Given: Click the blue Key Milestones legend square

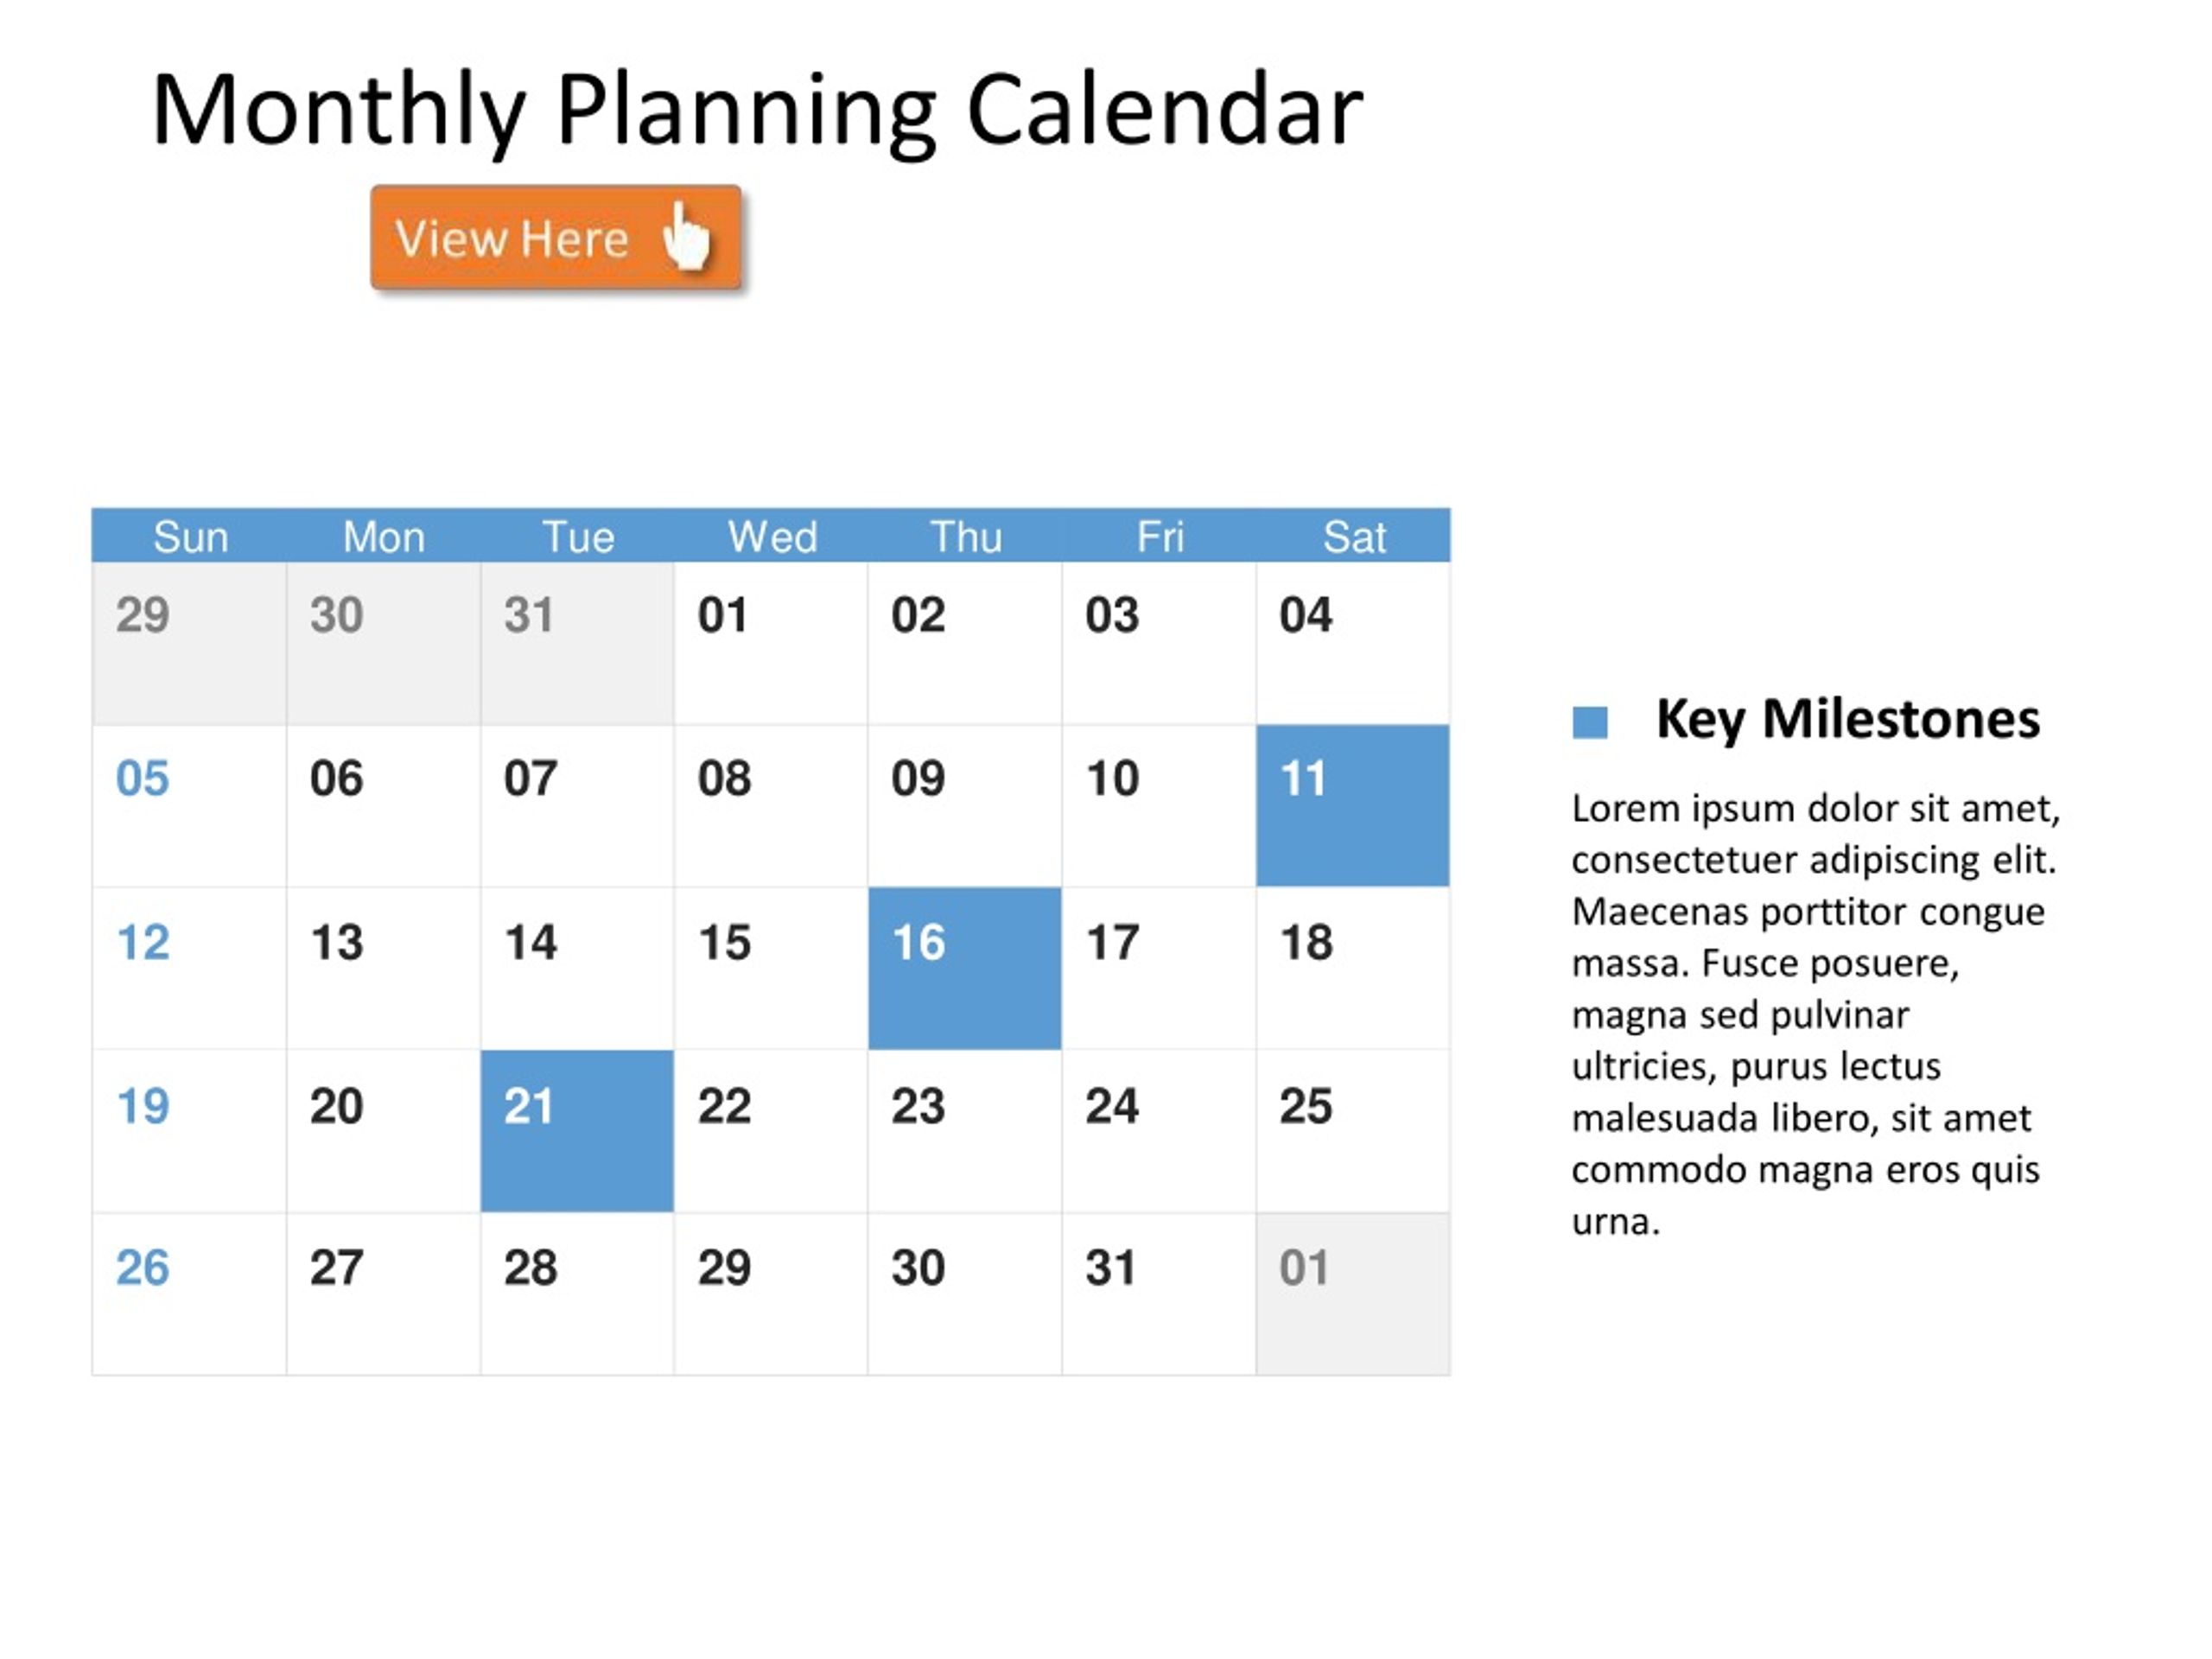Looking at the screenshot, I should (1590, 722).
